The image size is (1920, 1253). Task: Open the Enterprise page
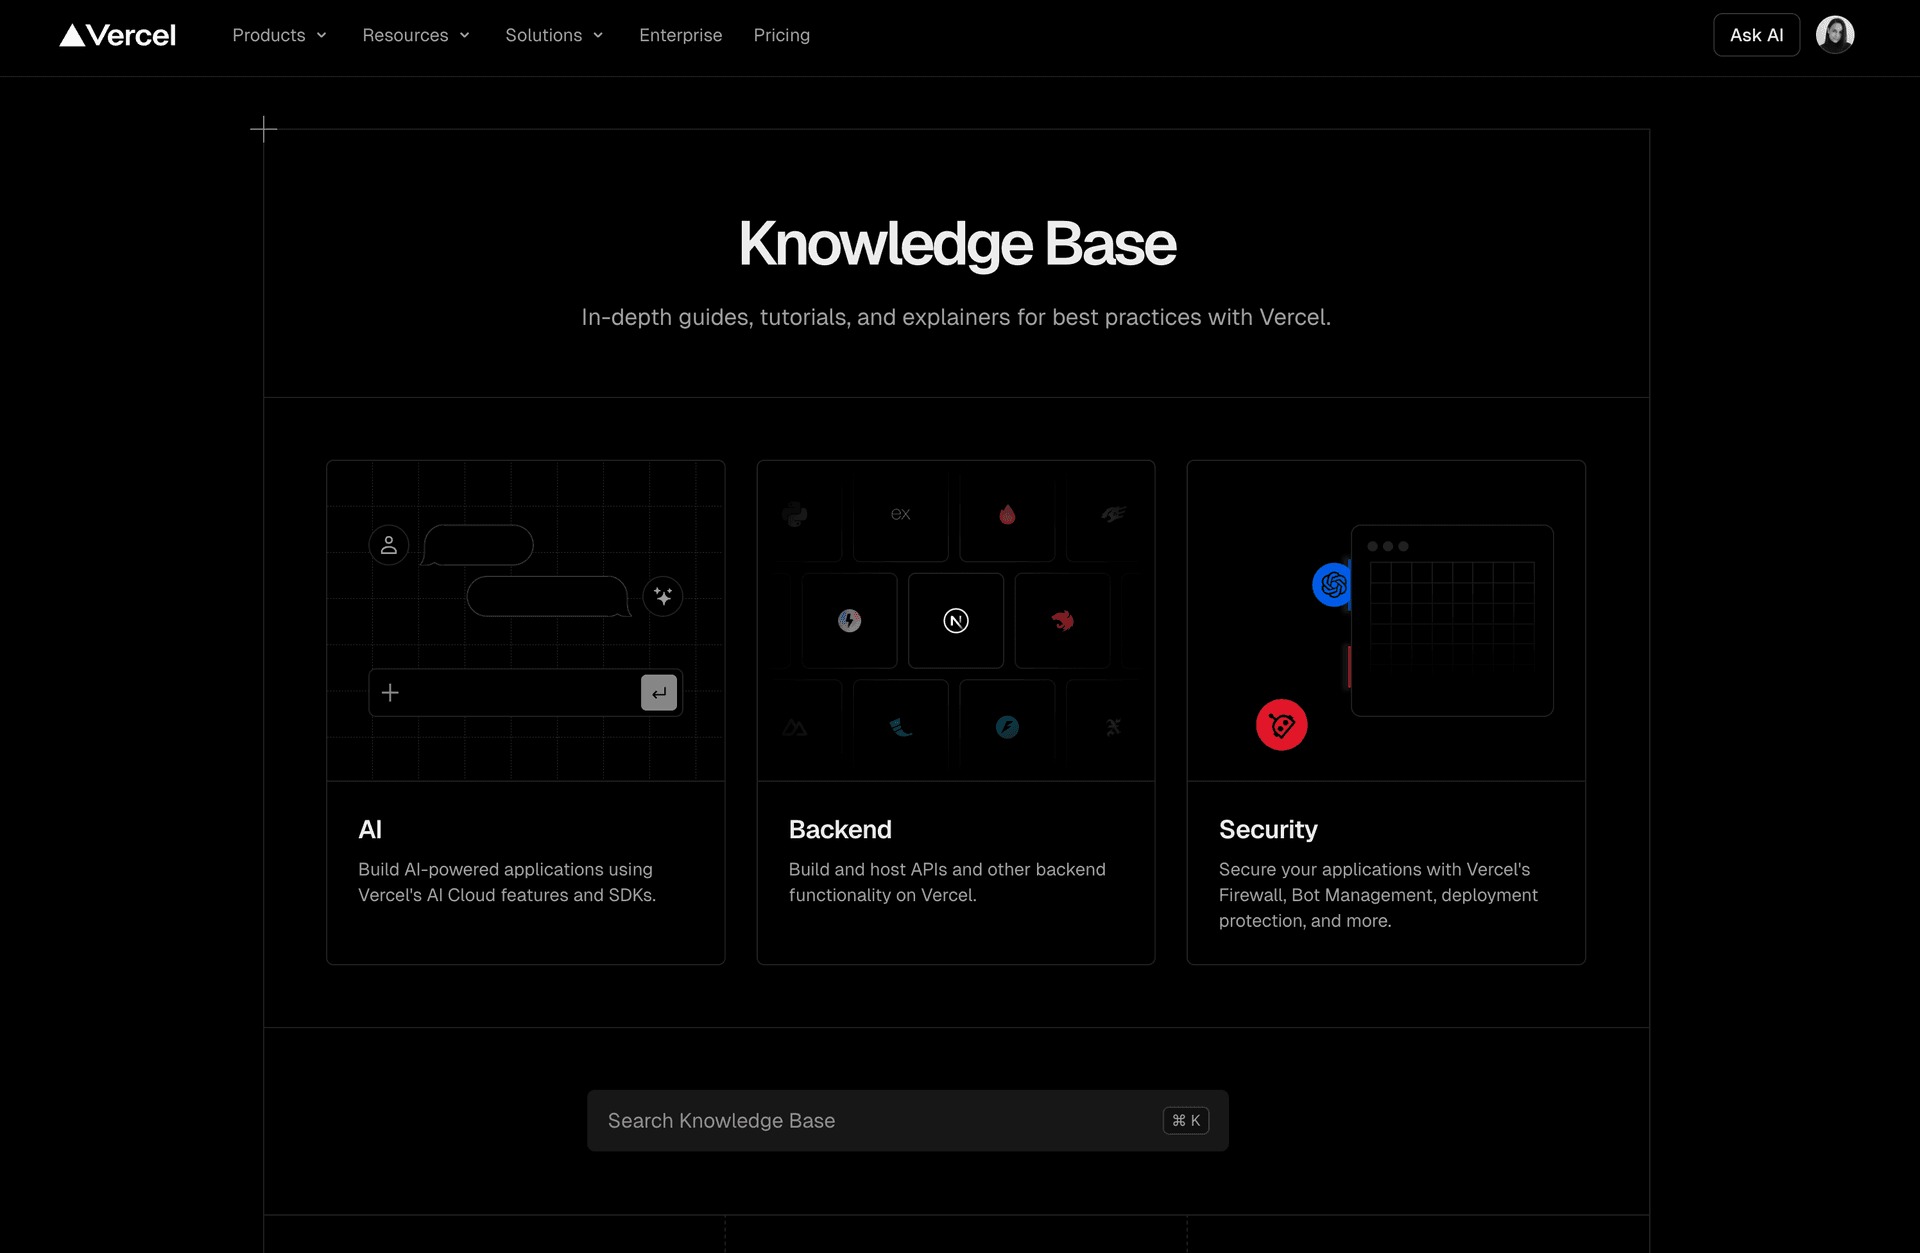(680, 36)
